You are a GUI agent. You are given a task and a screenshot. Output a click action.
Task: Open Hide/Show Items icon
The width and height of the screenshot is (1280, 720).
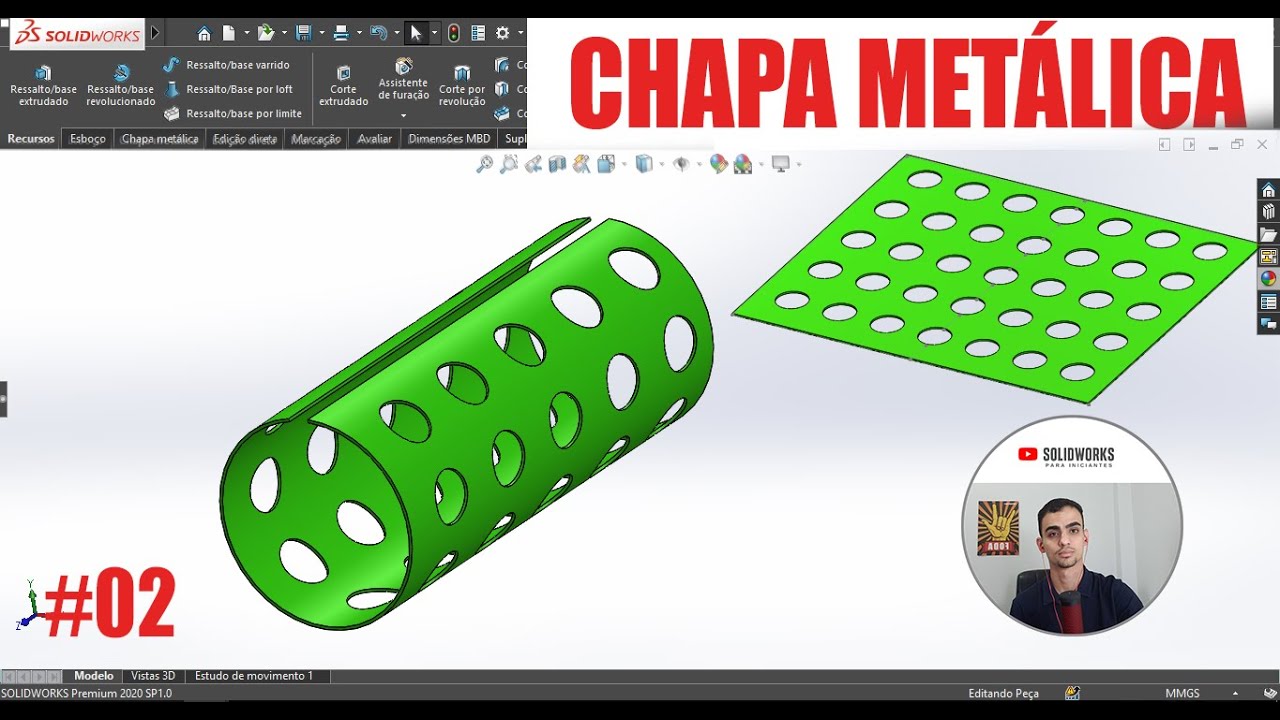(x=681, y=164)
